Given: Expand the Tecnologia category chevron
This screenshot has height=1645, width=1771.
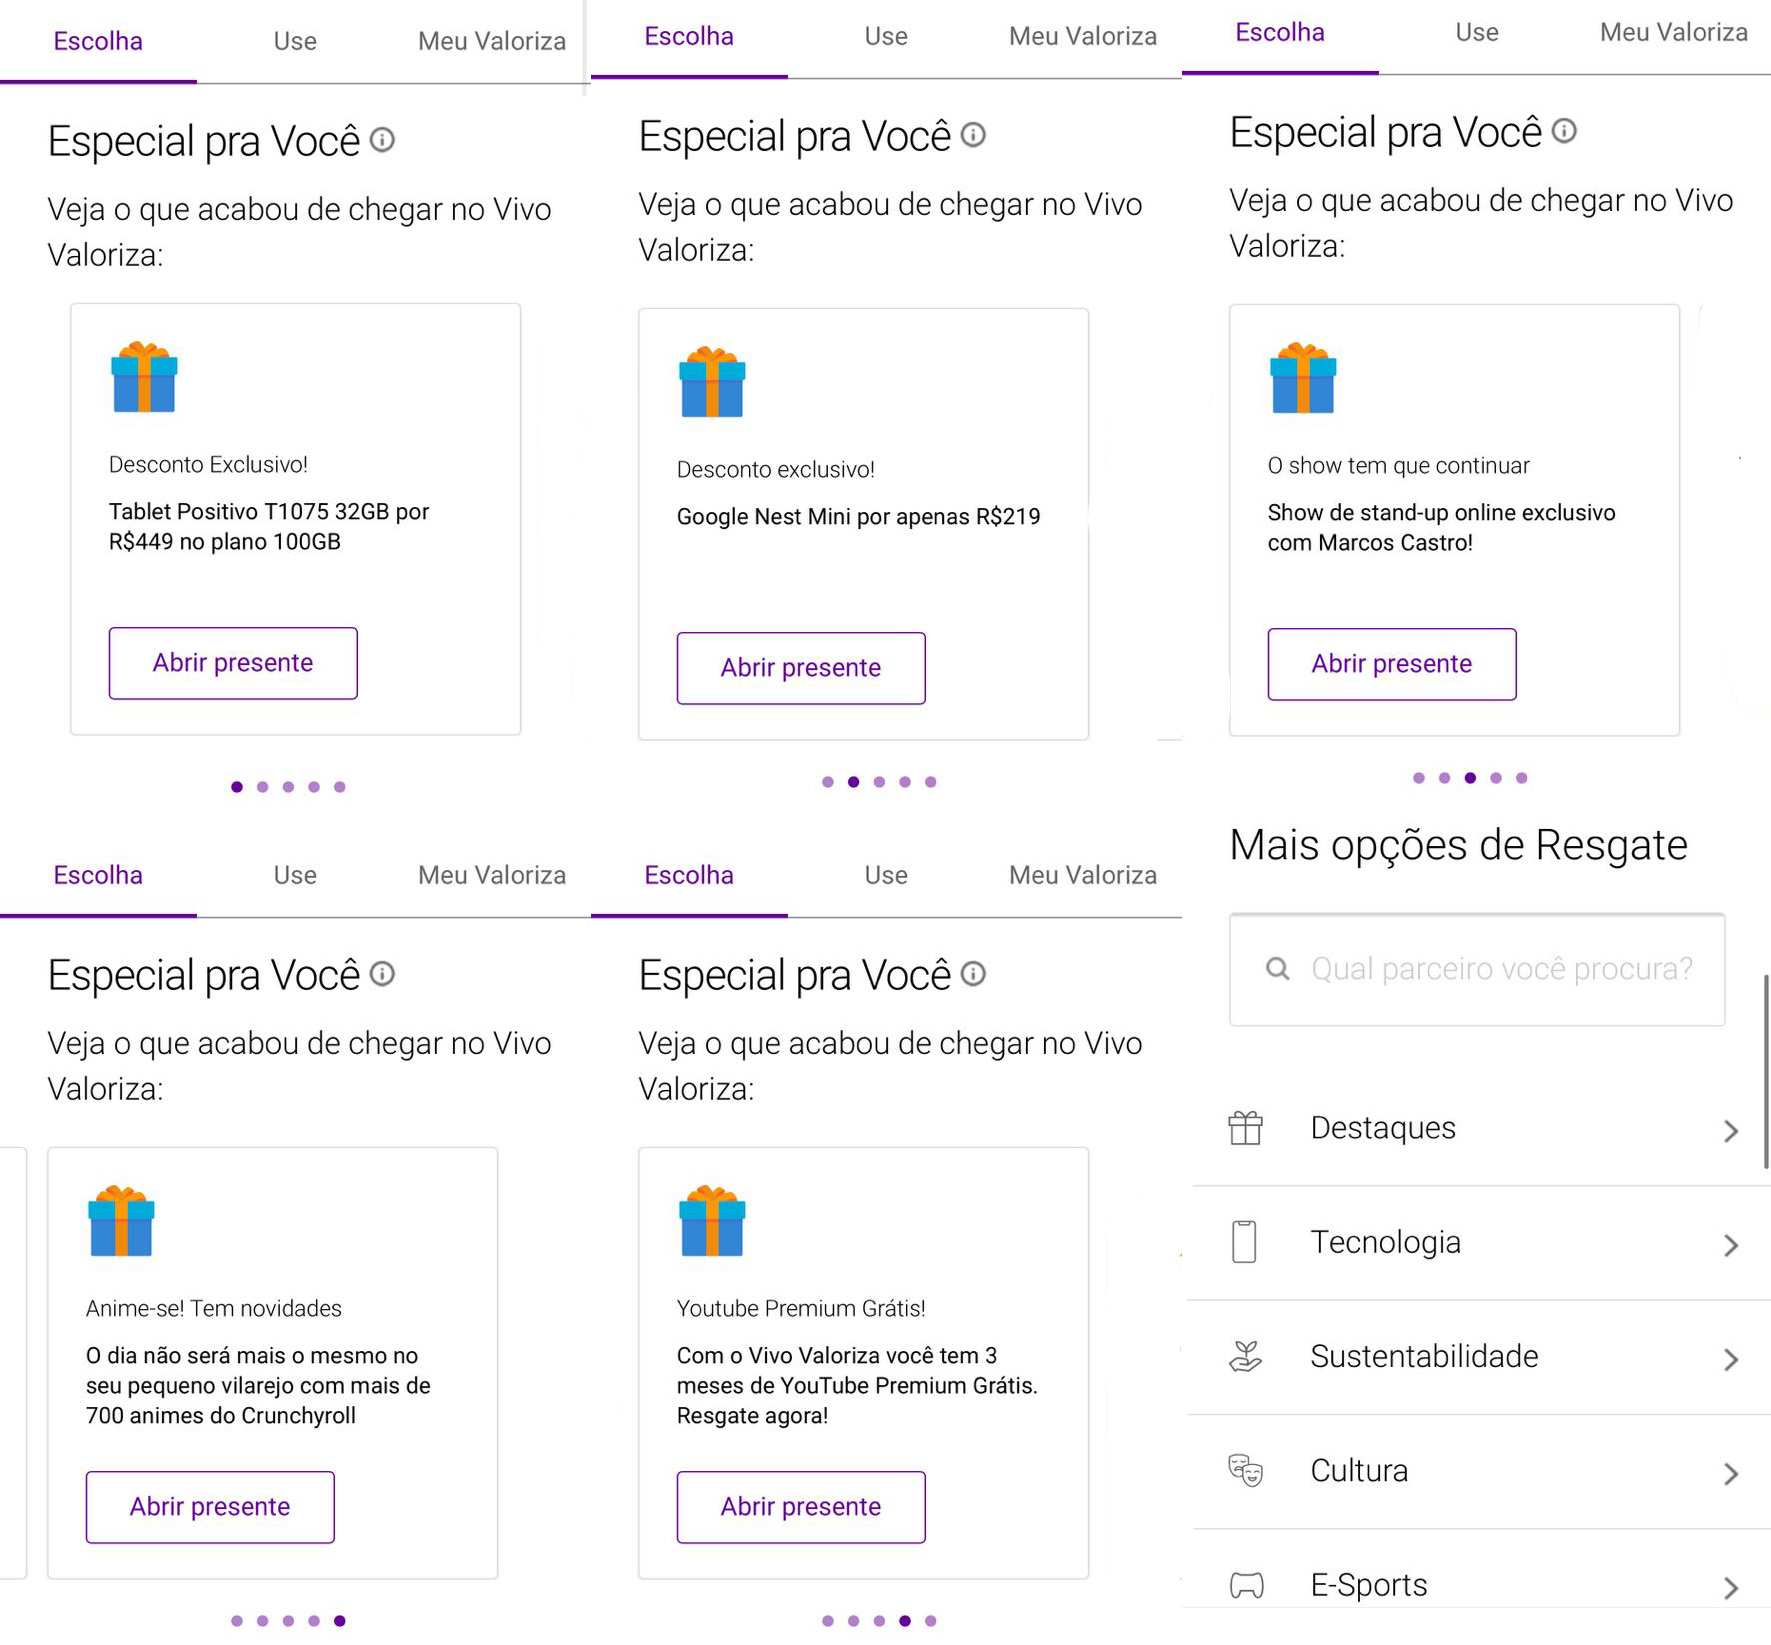Looking at the screenshot, I should [1730, 1244].
